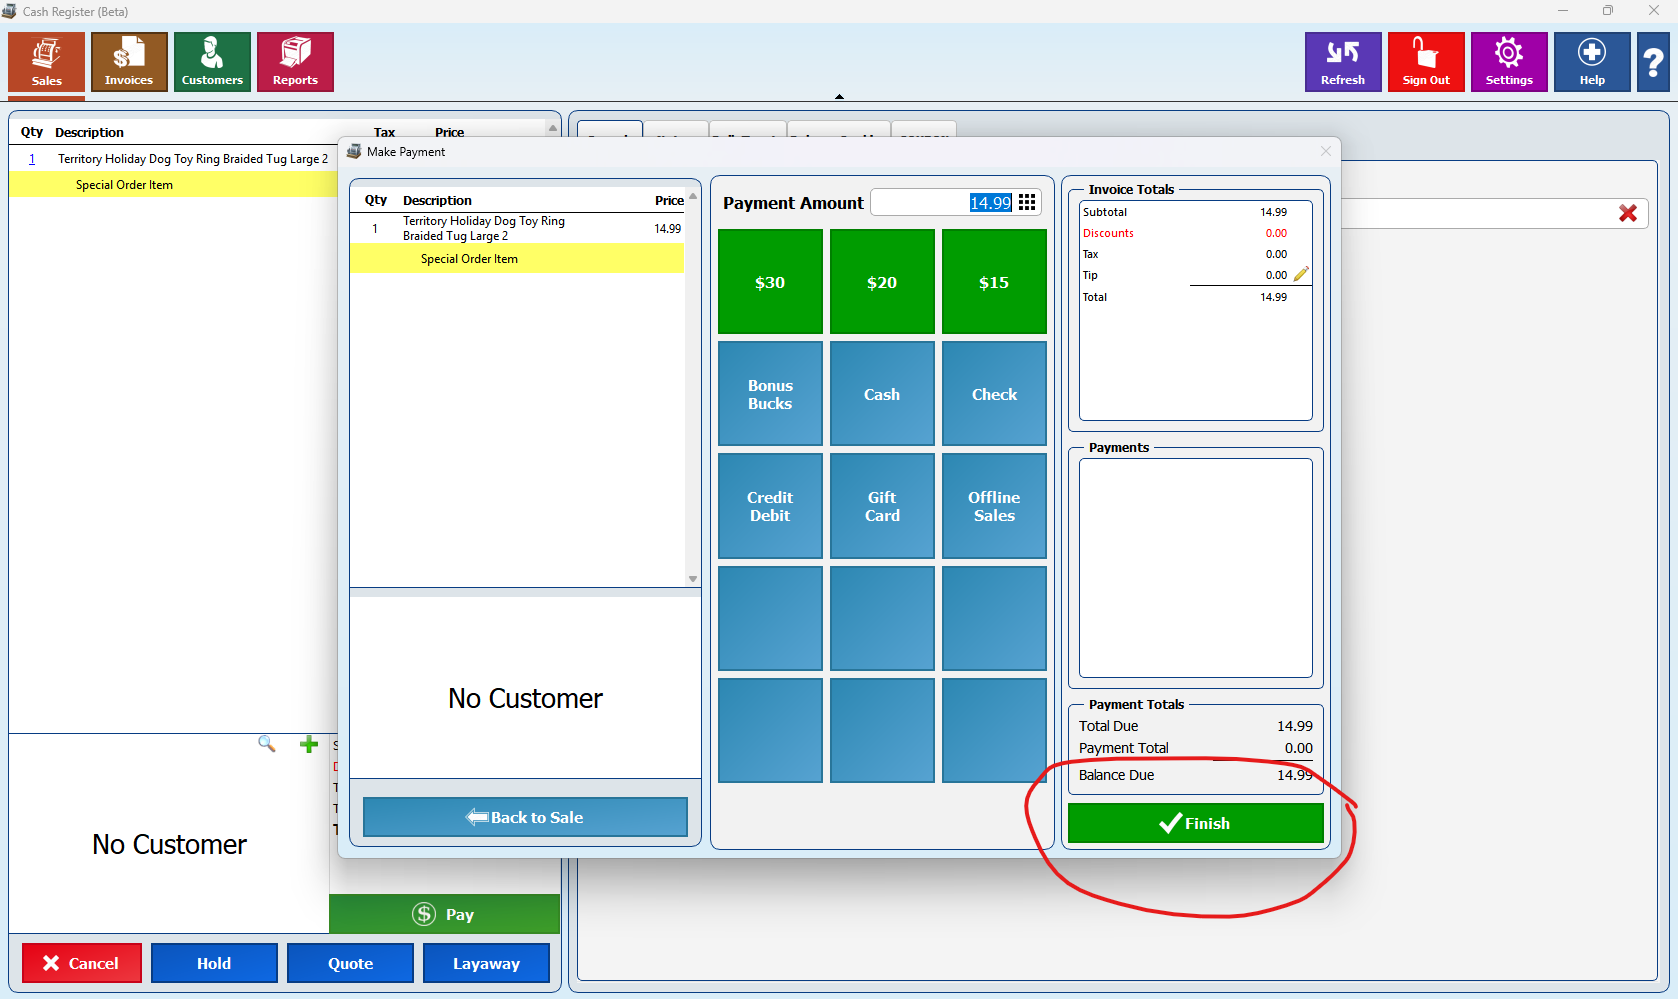Click the Sign Out icon
The height and width of the screenshot is (999, 1678).
1425,62
